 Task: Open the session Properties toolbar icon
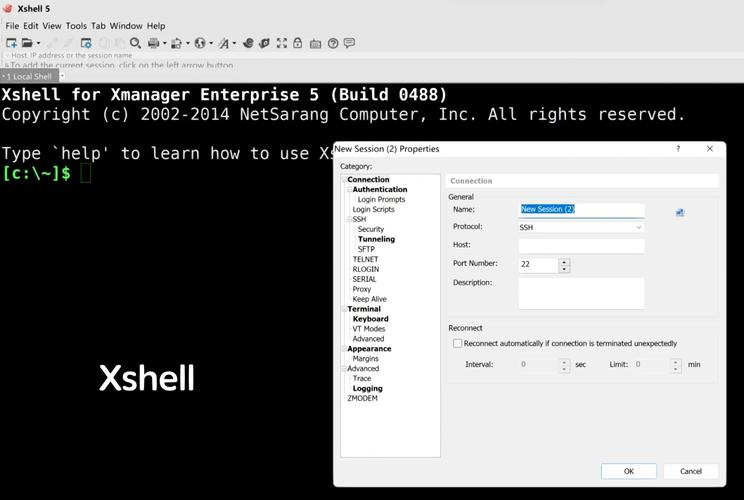[86, 43]
